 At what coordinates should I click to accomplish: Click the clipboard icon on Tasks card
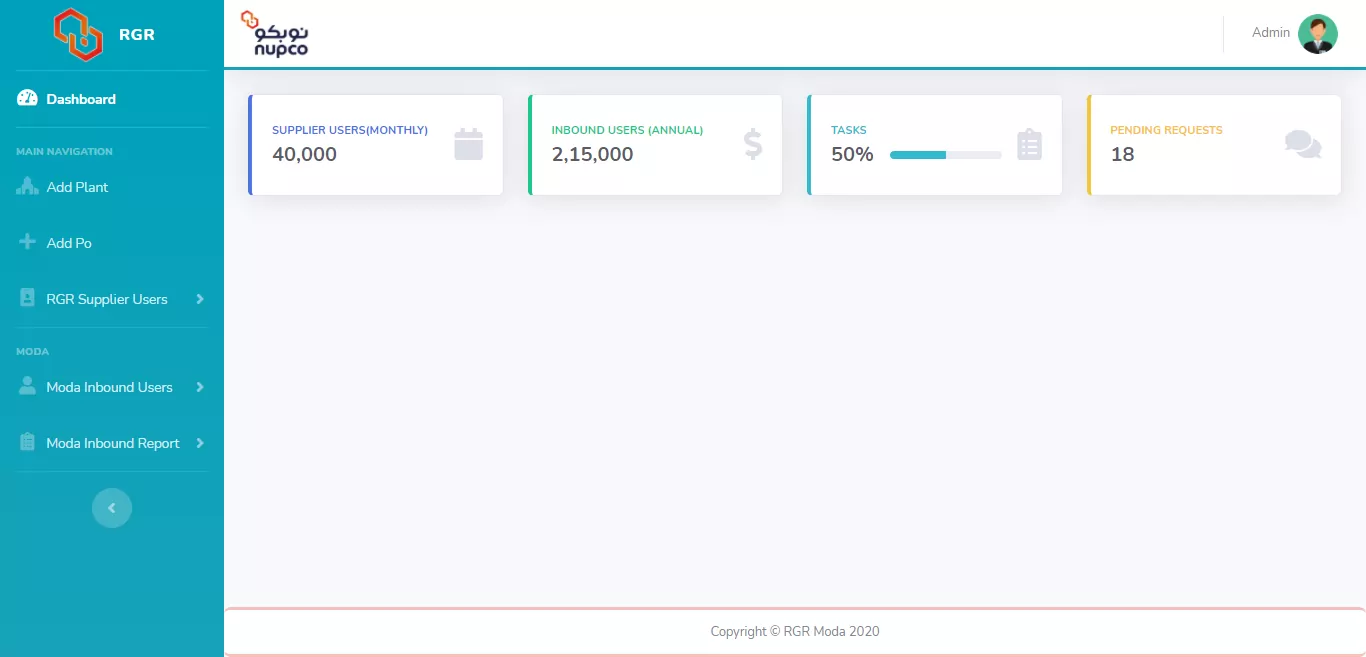coord(1029,145)
